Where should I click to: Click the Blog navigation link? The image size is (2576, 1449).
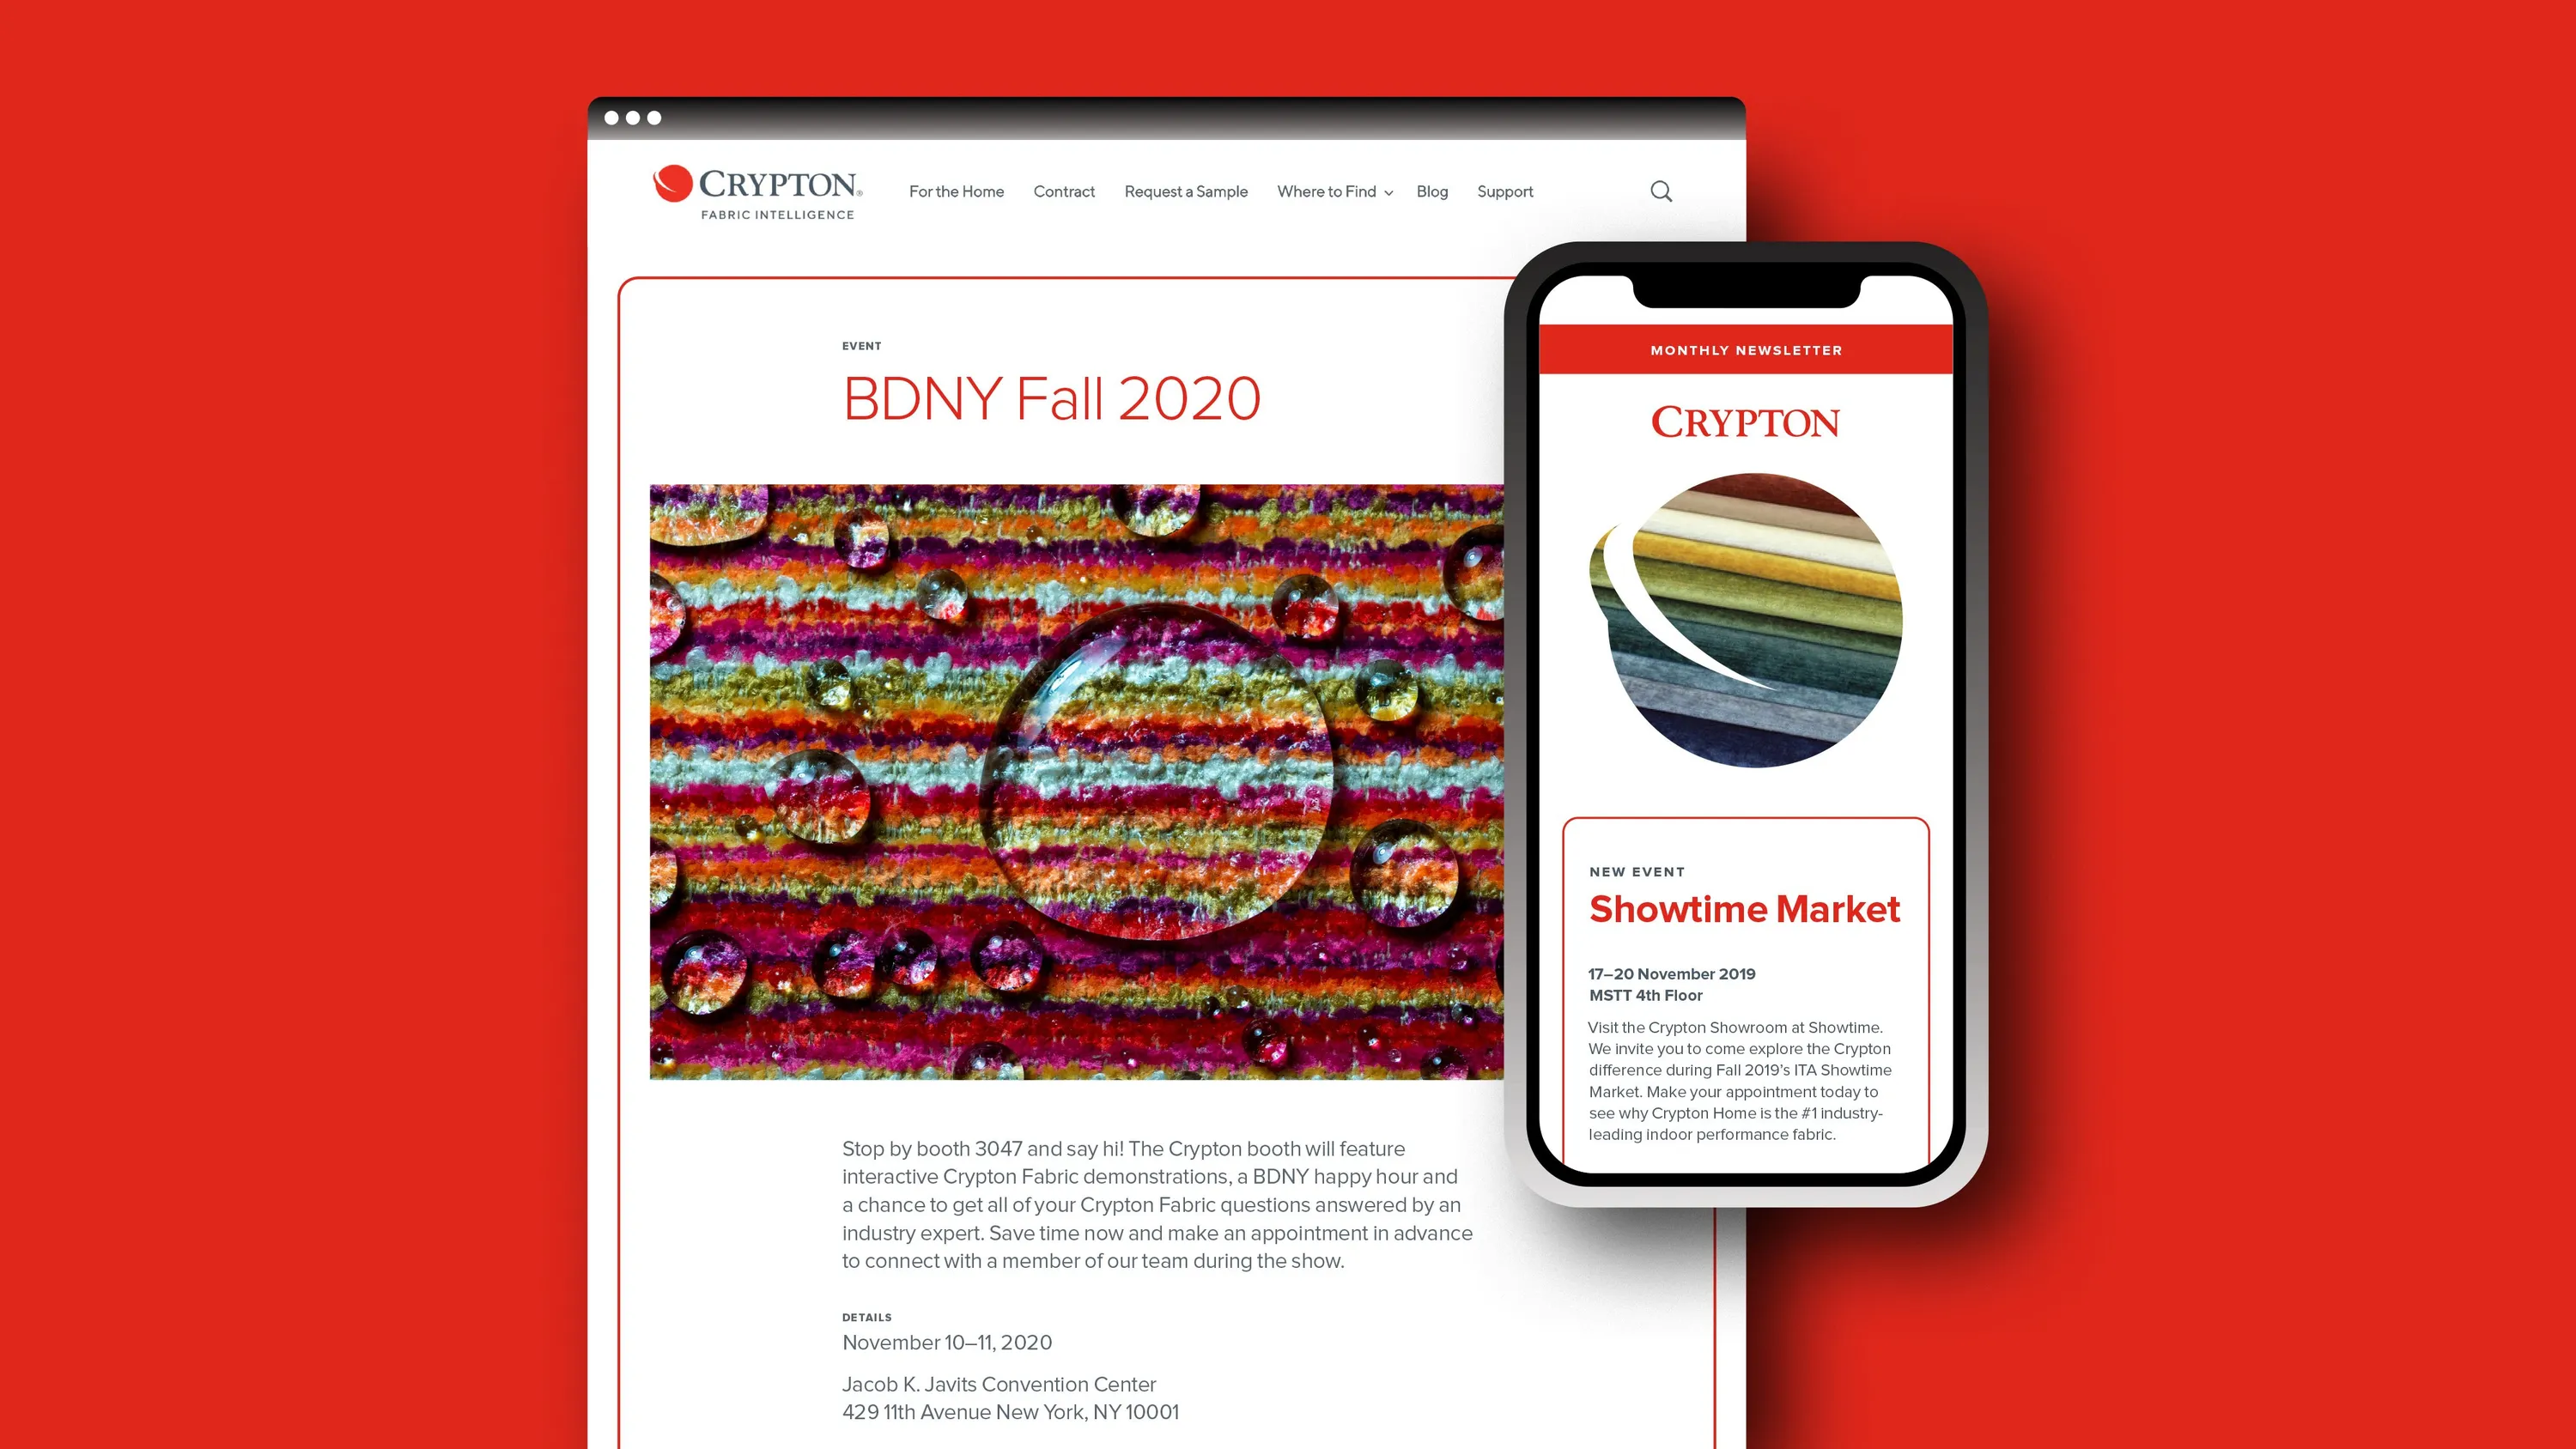pos(1433,190)
